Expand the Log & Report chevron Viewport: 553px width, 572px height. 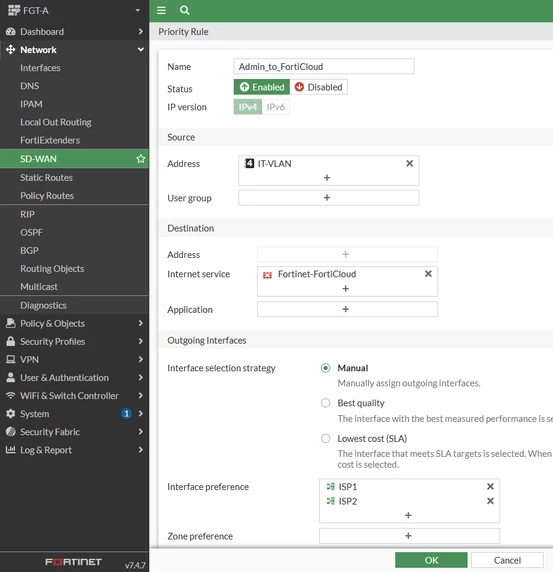point(140,450)
